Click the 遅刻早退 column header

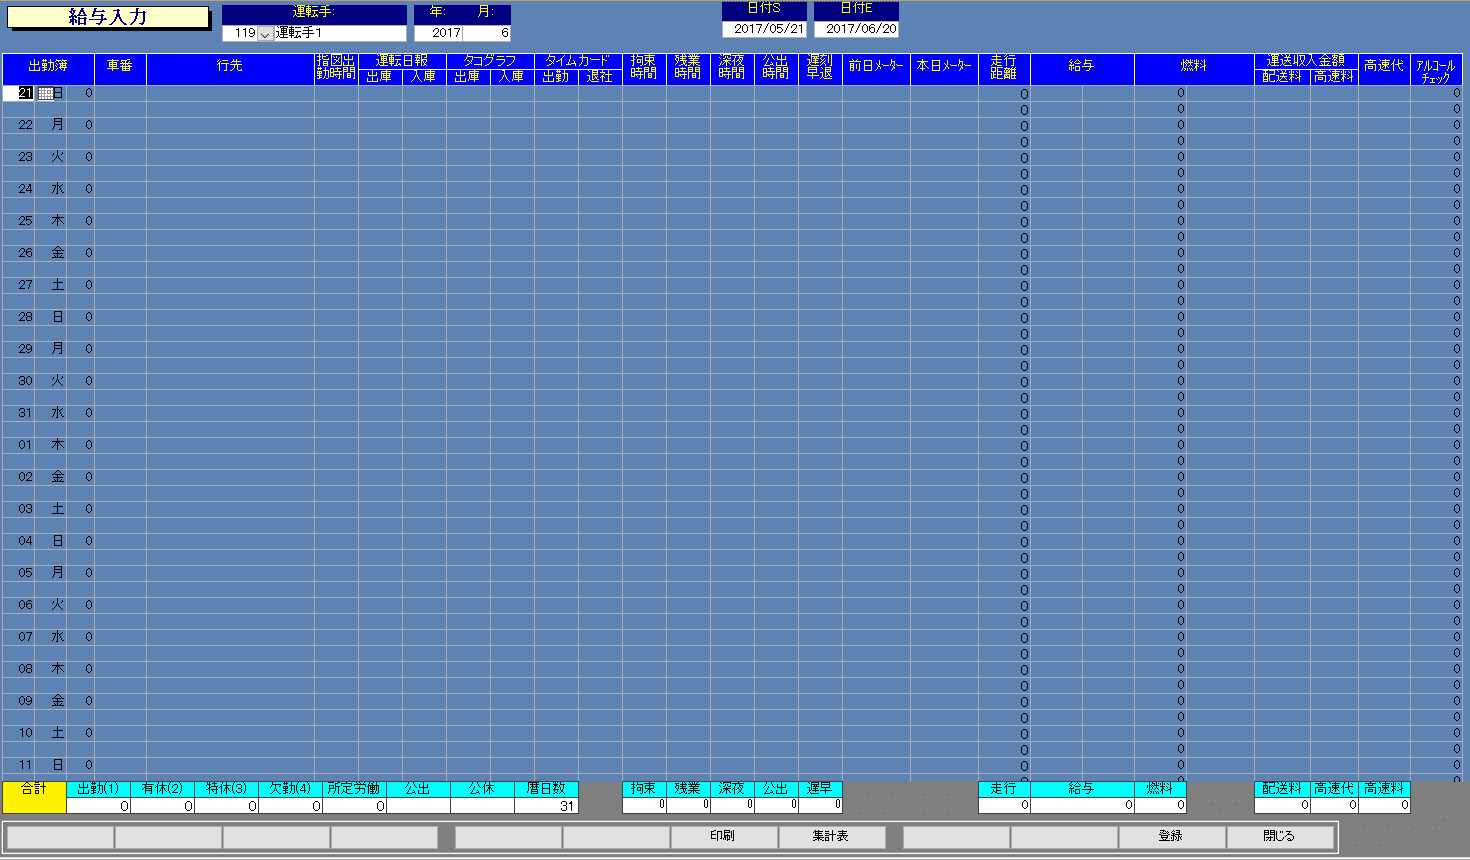820,69
